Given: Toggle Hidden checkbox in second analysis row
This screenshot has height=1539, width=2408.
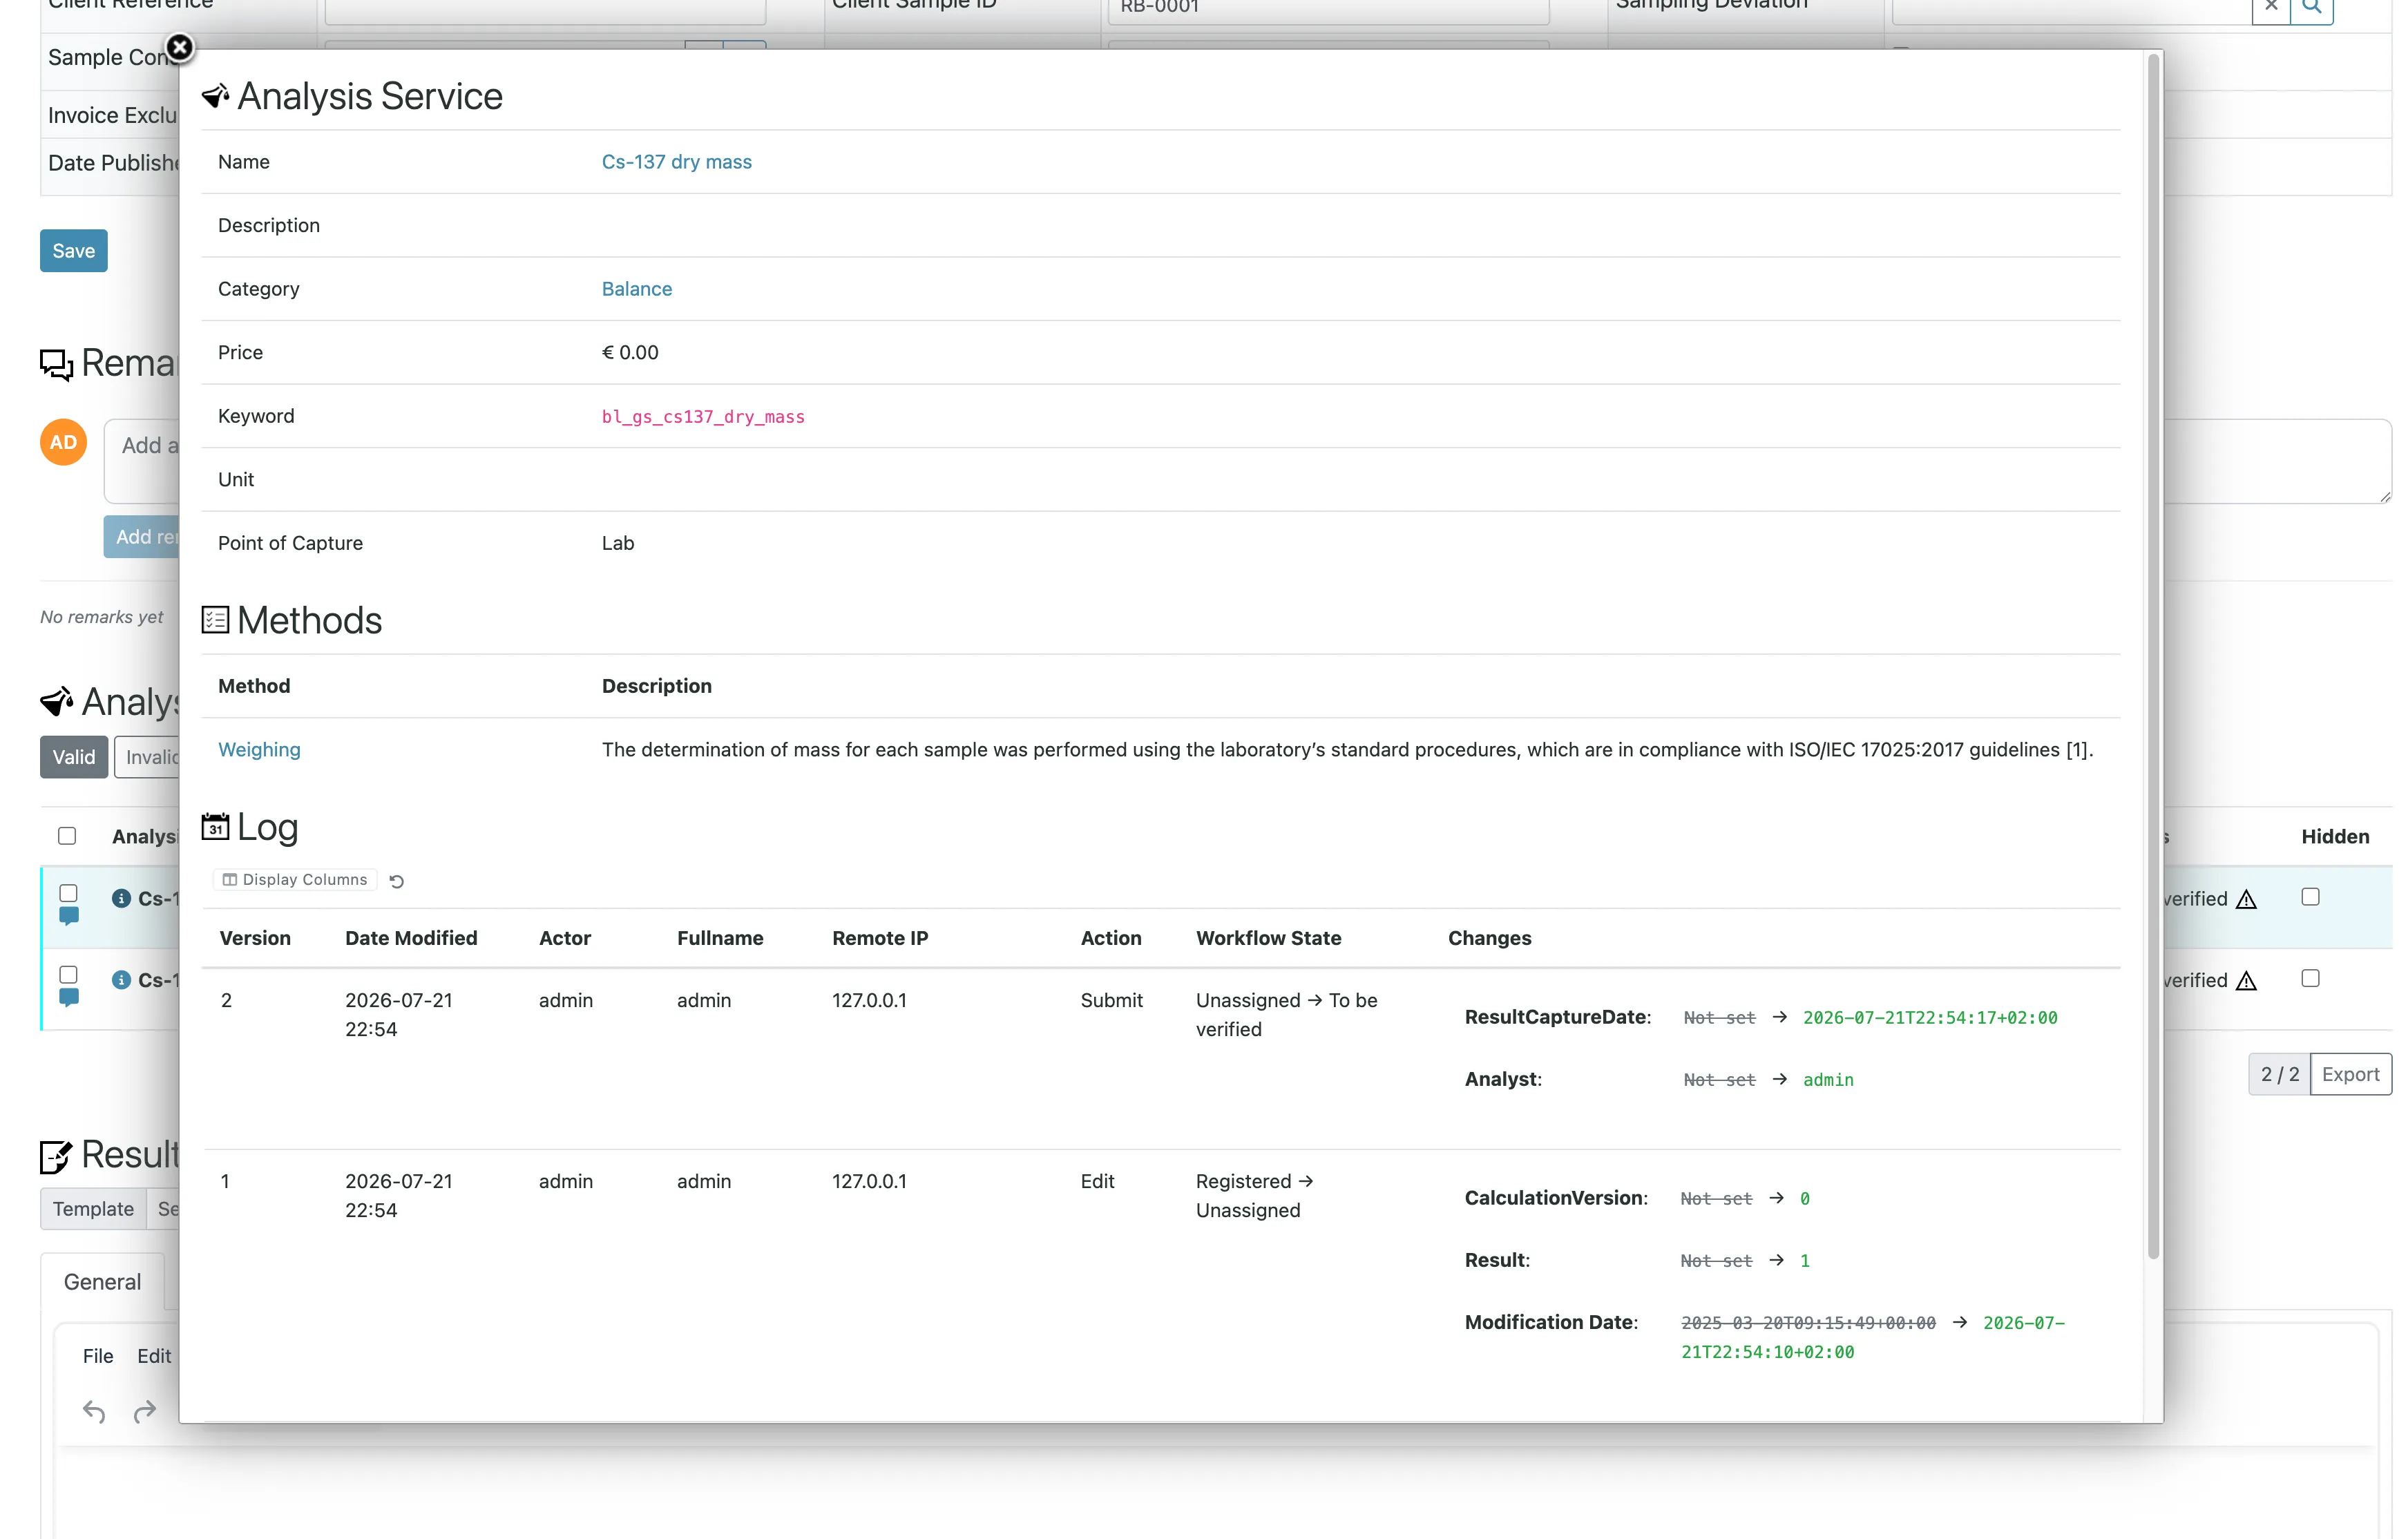Looking at the screenshot, I should coord(2310,978).
